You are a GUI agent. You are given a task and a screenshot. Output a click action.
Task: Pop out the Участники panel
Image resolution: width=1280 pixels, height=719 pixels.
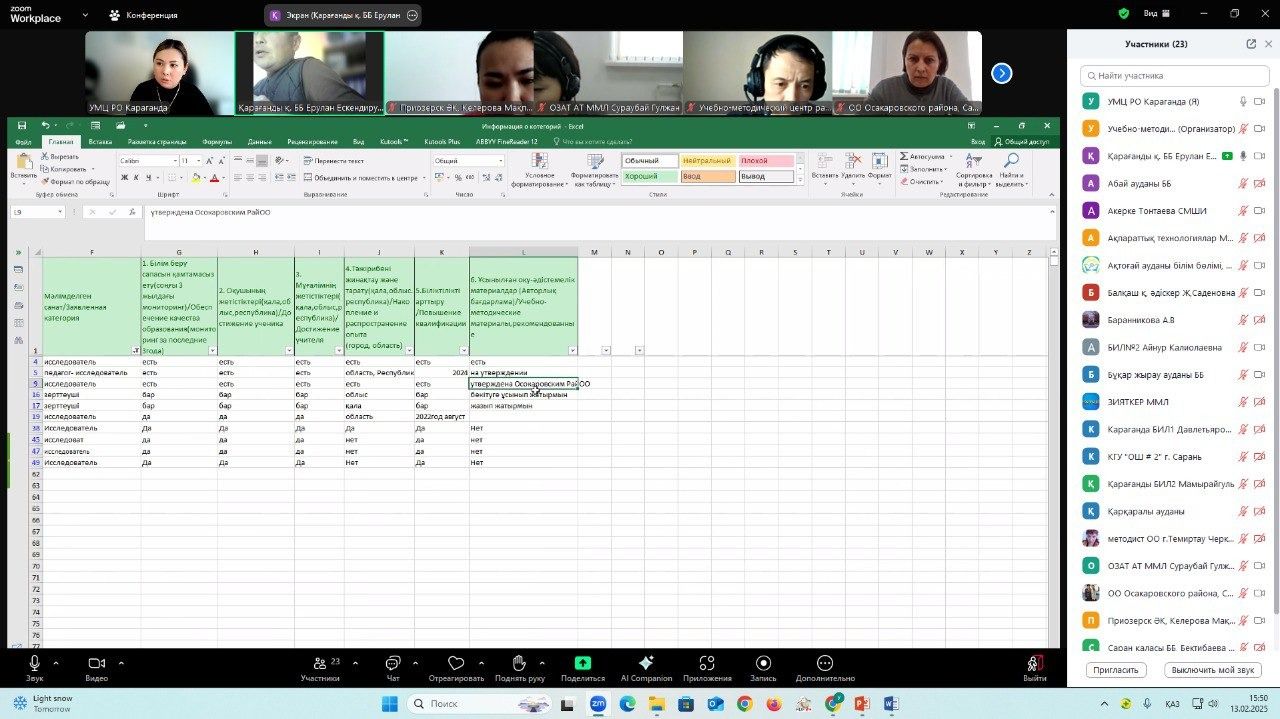point(1251,44)
